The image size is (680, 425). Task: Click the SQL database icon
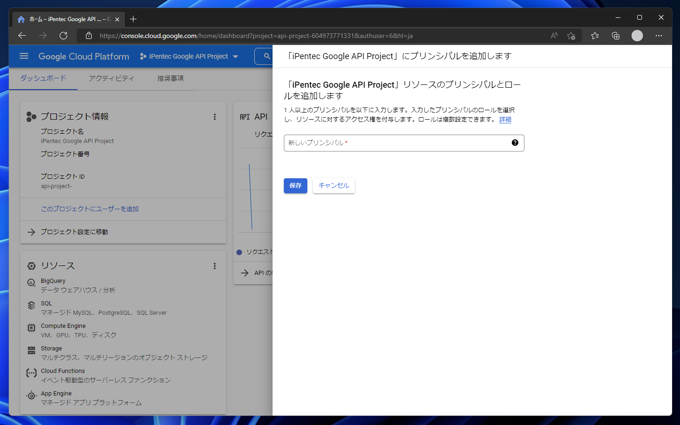pyautogui.click(x=31, y=305)
